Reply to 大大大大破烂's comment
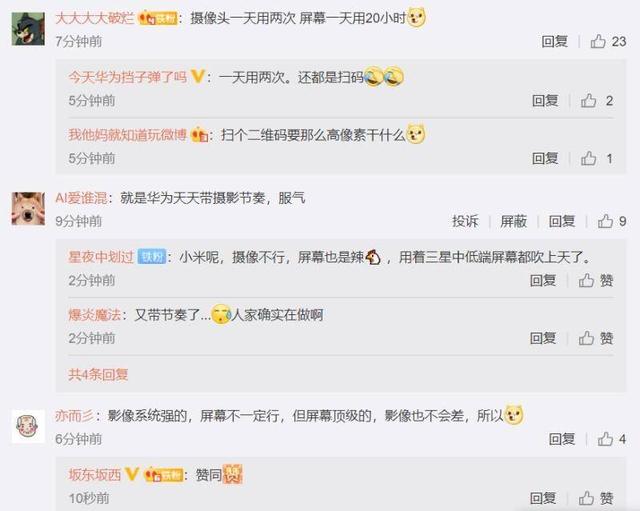640x511 pixels. [x=554, y=41]
